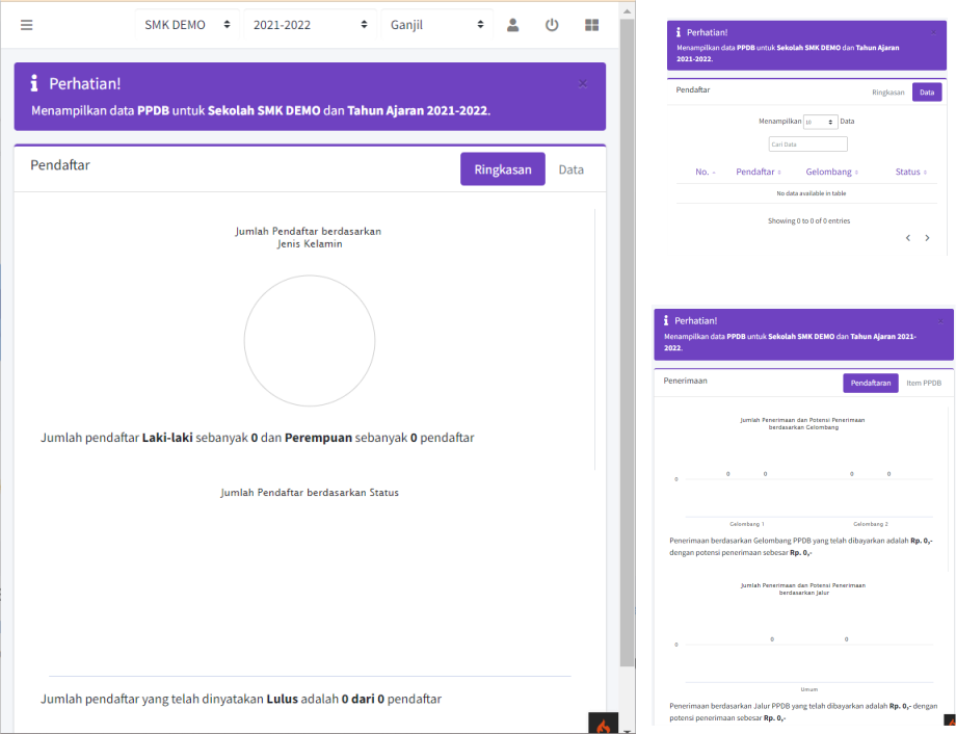Click the Cari Data search field
The width and height of the screenshot is (956, 734).
click(808, 144)
